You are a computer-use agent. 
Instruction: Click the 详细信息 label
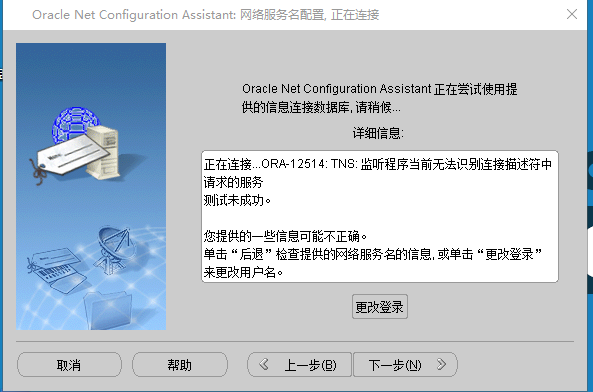(378, 133)
